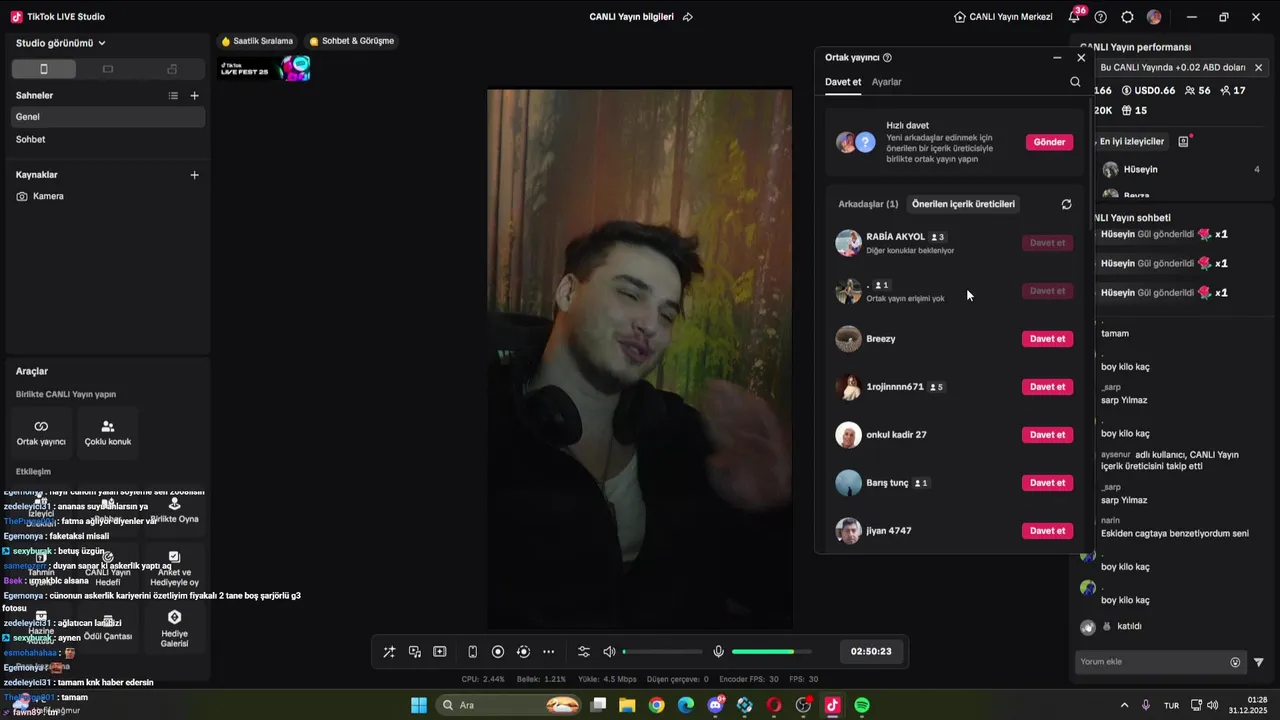Image resolution: width=1280 pixels, height=720 pixels.
Task: Click the stream timer 02:50:23
Action: pyautogui.click(x=871, y=651)
